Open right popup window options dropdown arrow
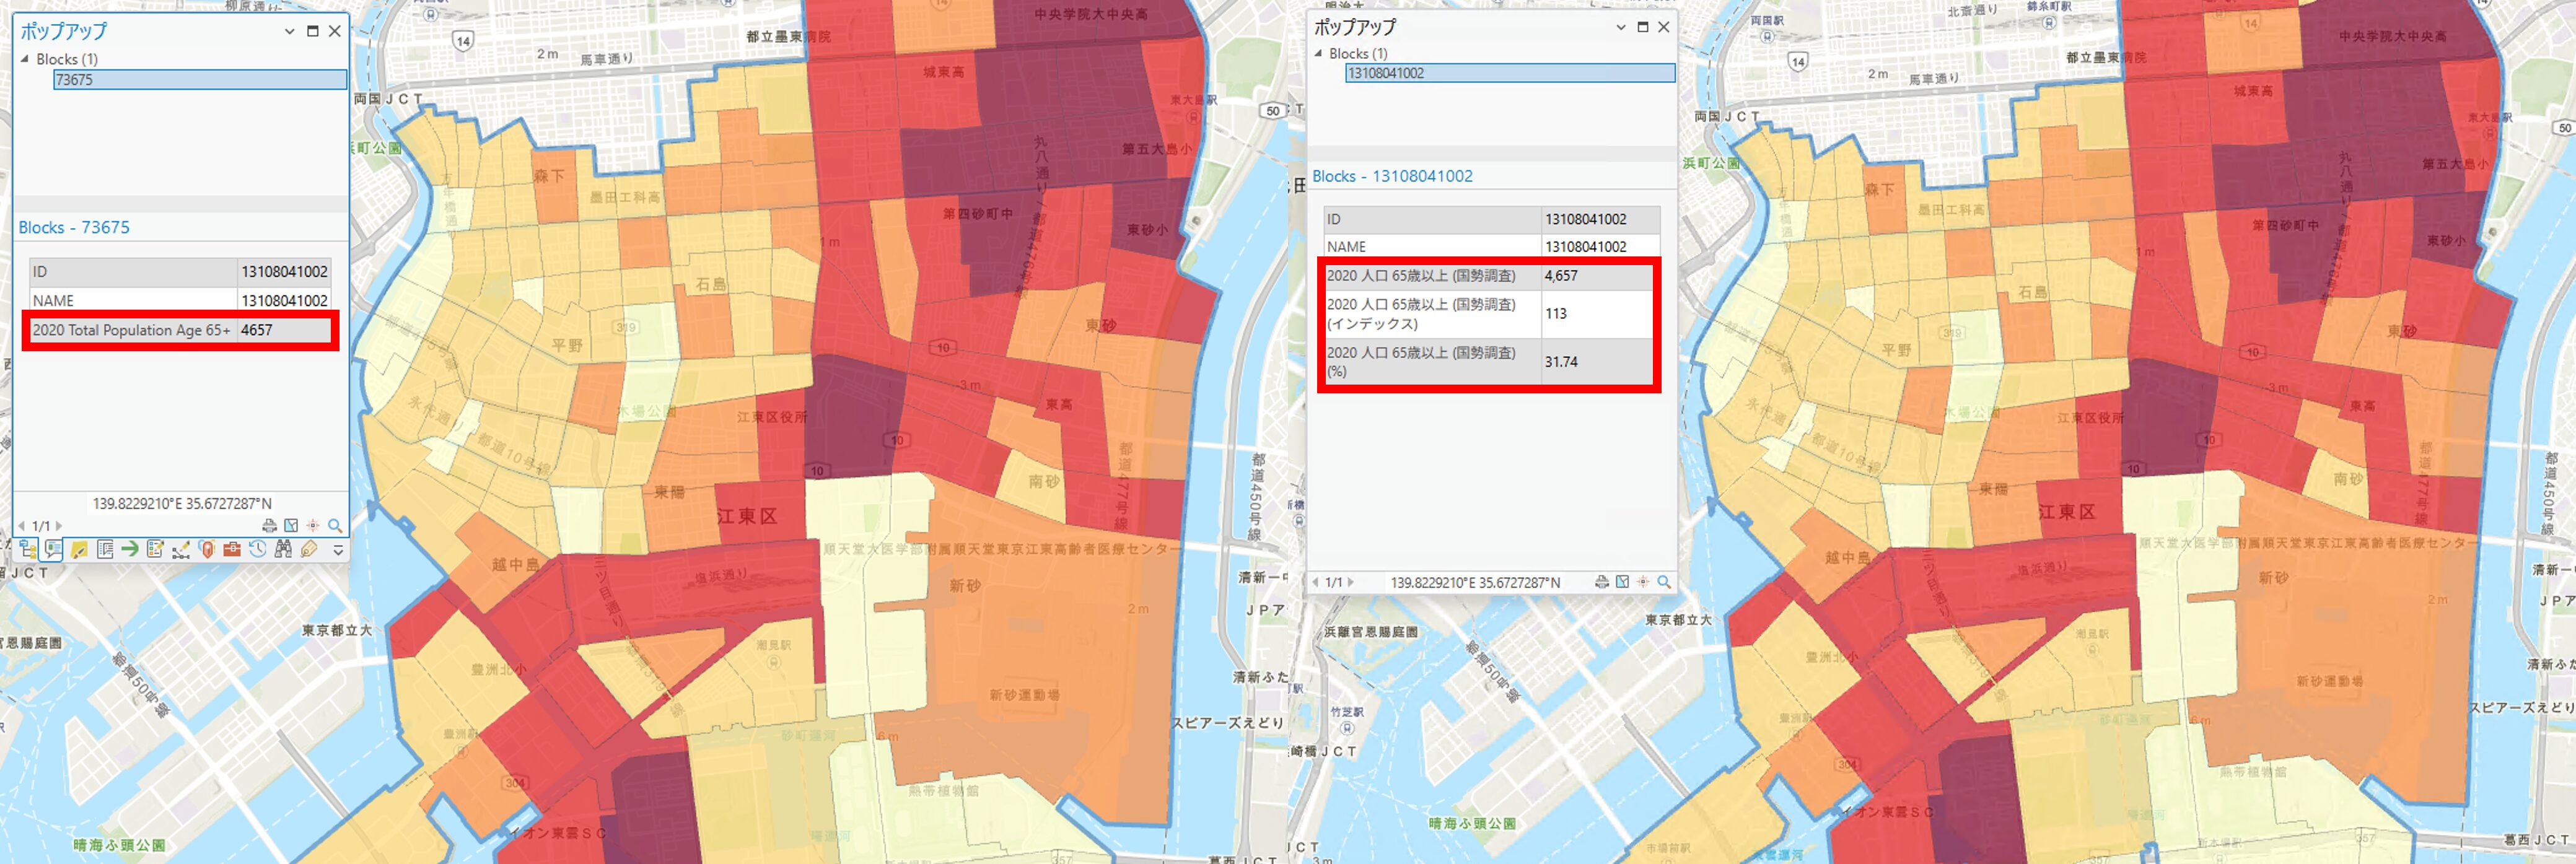This screenshot has width=2576, height=864. tap(1620, 27)
